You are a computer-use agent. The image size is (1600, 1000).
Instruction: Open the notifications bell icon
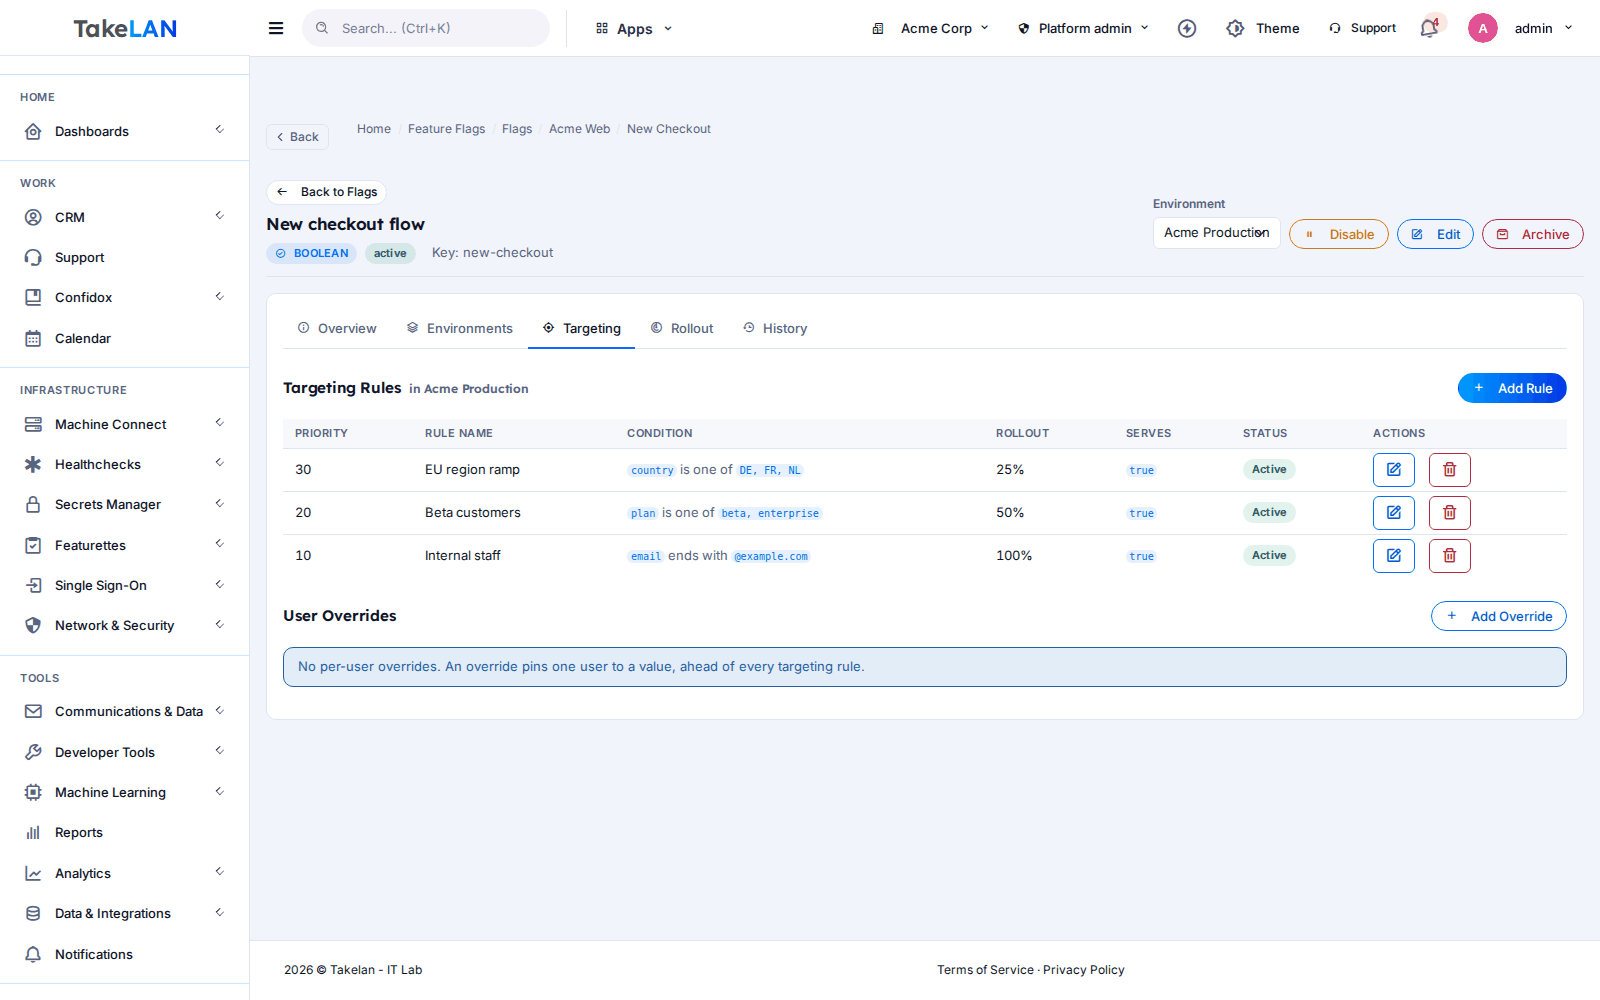(1429, 28)
